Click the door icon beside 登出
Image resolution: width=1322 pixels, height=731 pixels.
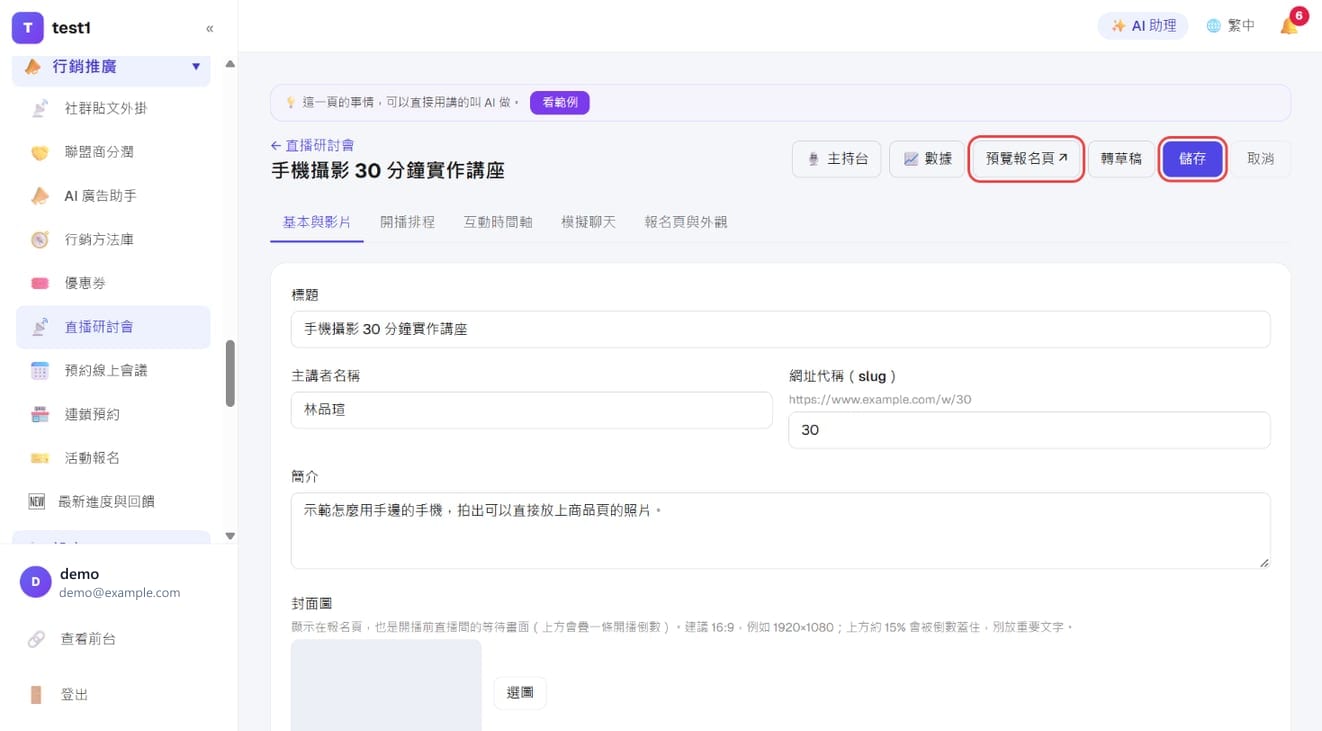point(37,695)
